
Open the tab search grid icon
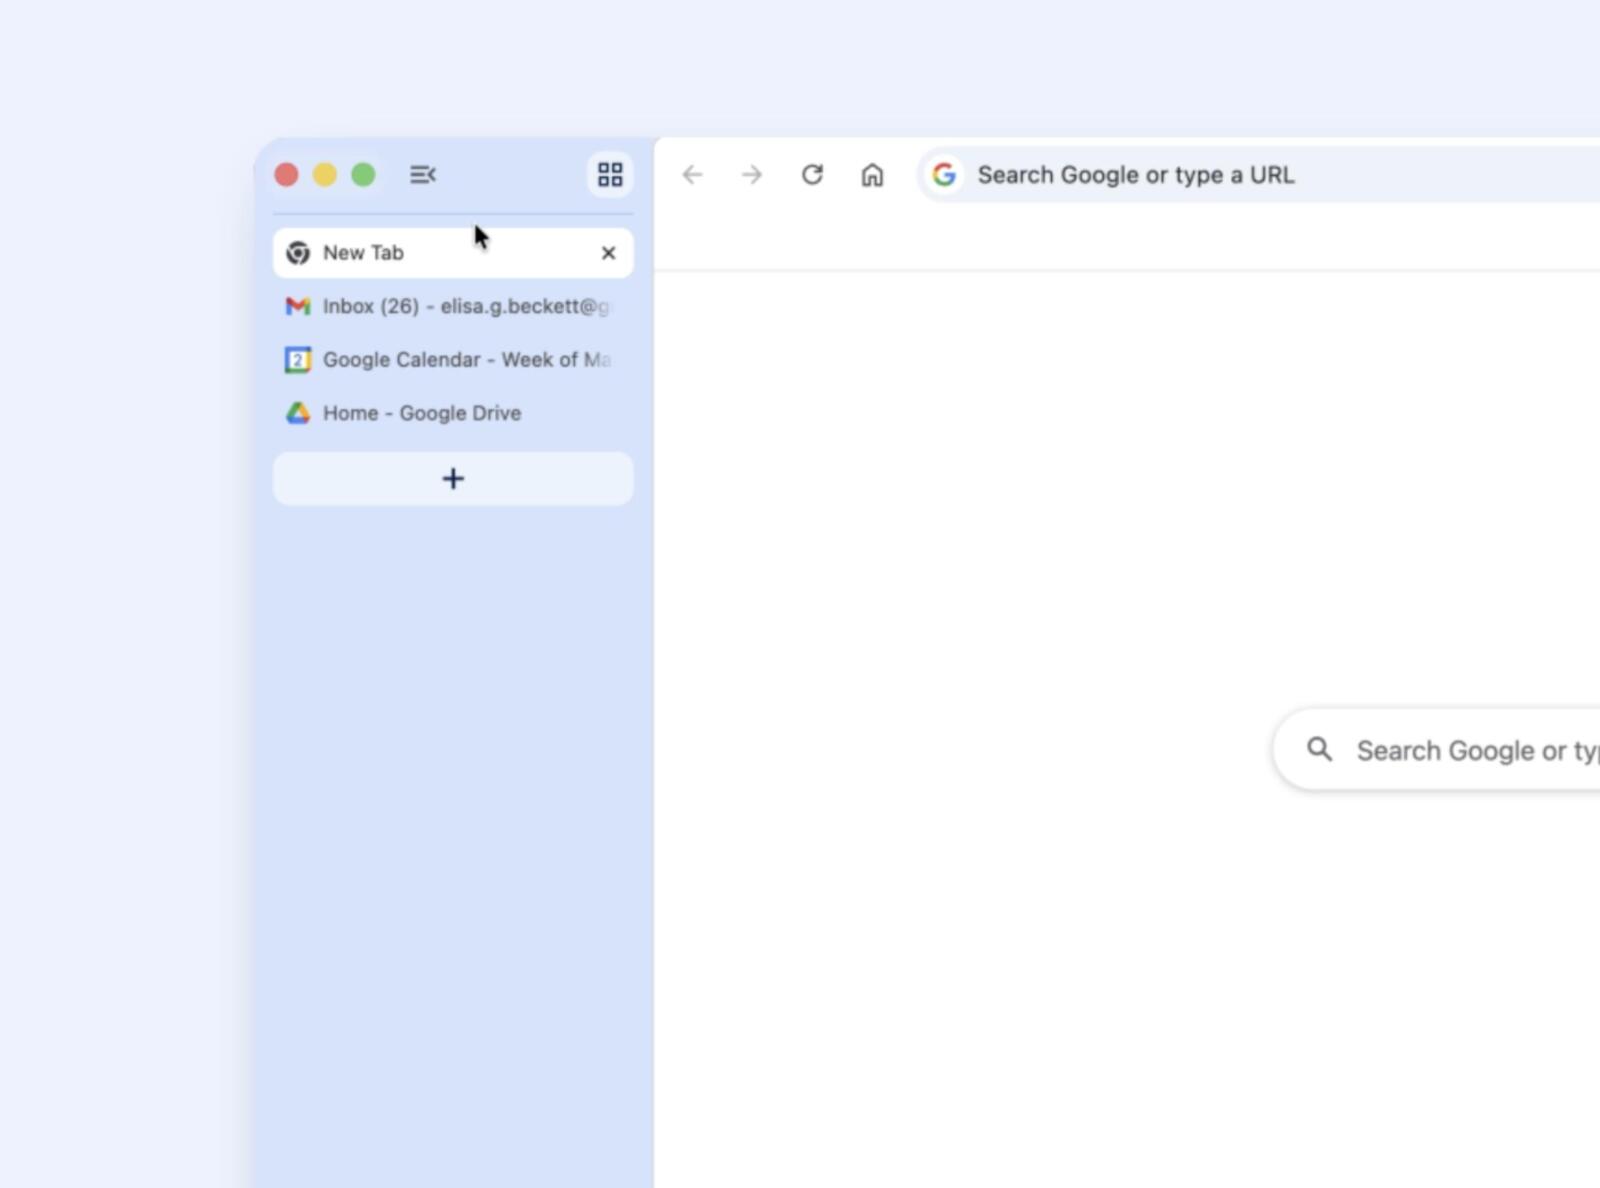coord(610,174)
